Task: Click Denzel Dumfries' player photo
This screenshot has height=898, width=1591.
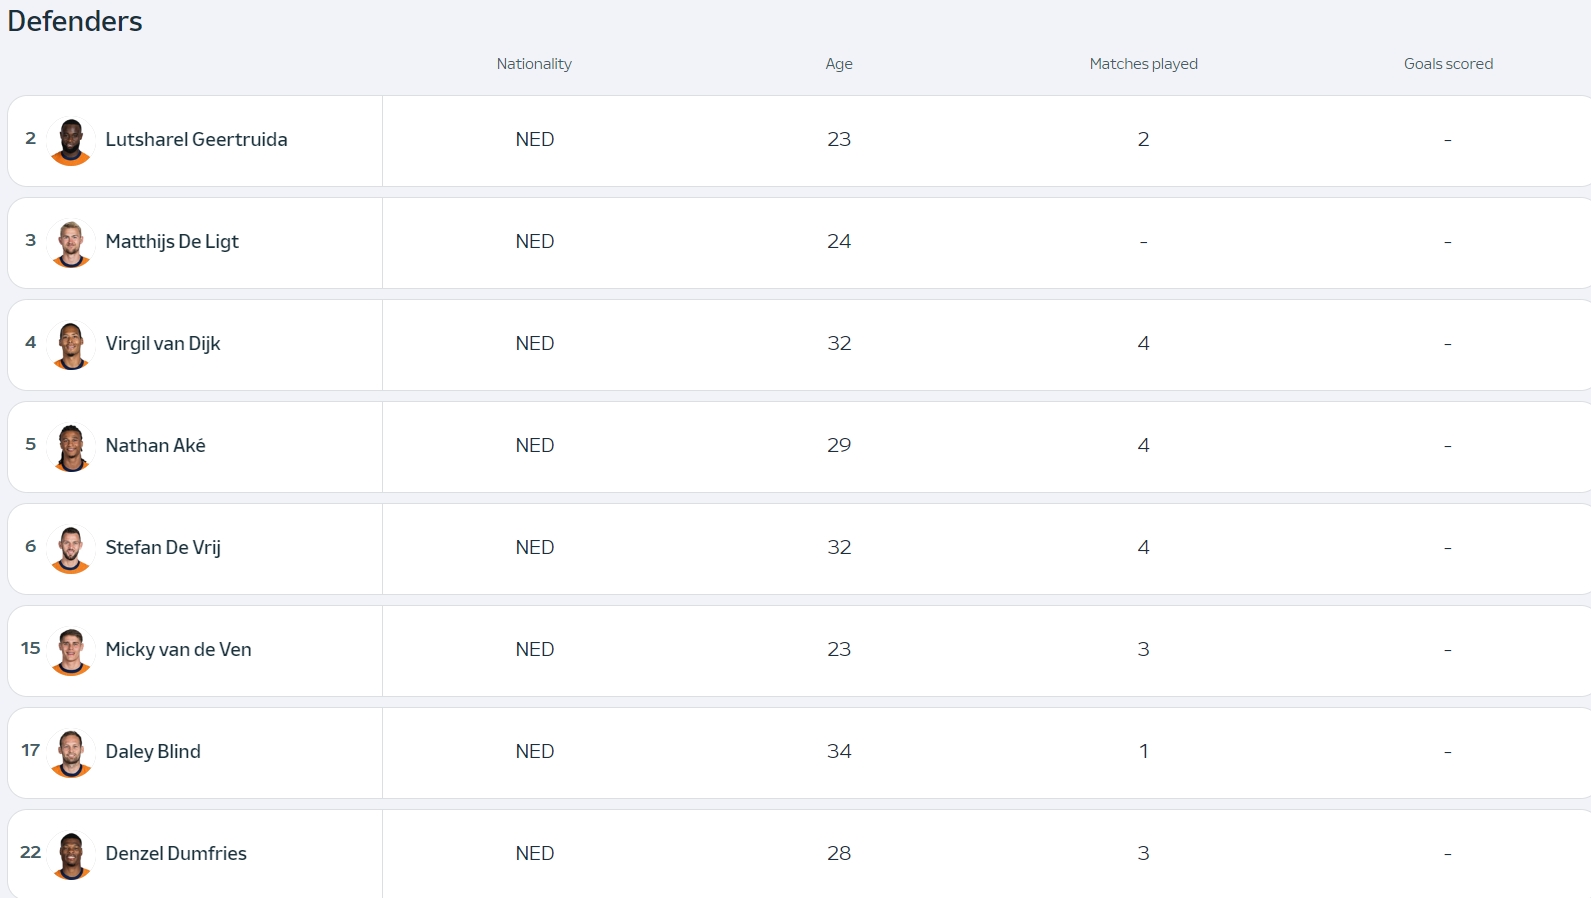Action: coord(71,855)
